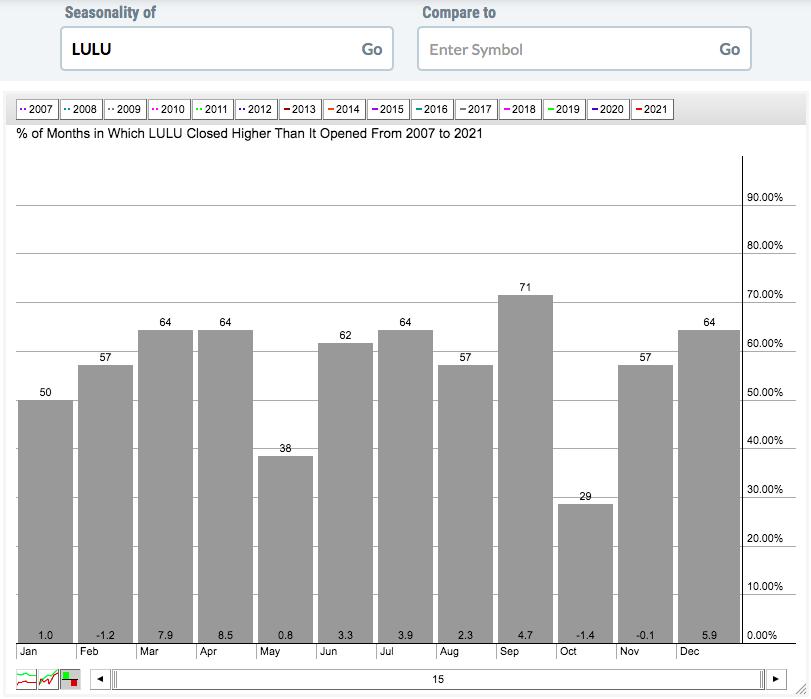Click the Seasonality symbol field containing LULU
This screenshot has height=699, width=811.
210,49
